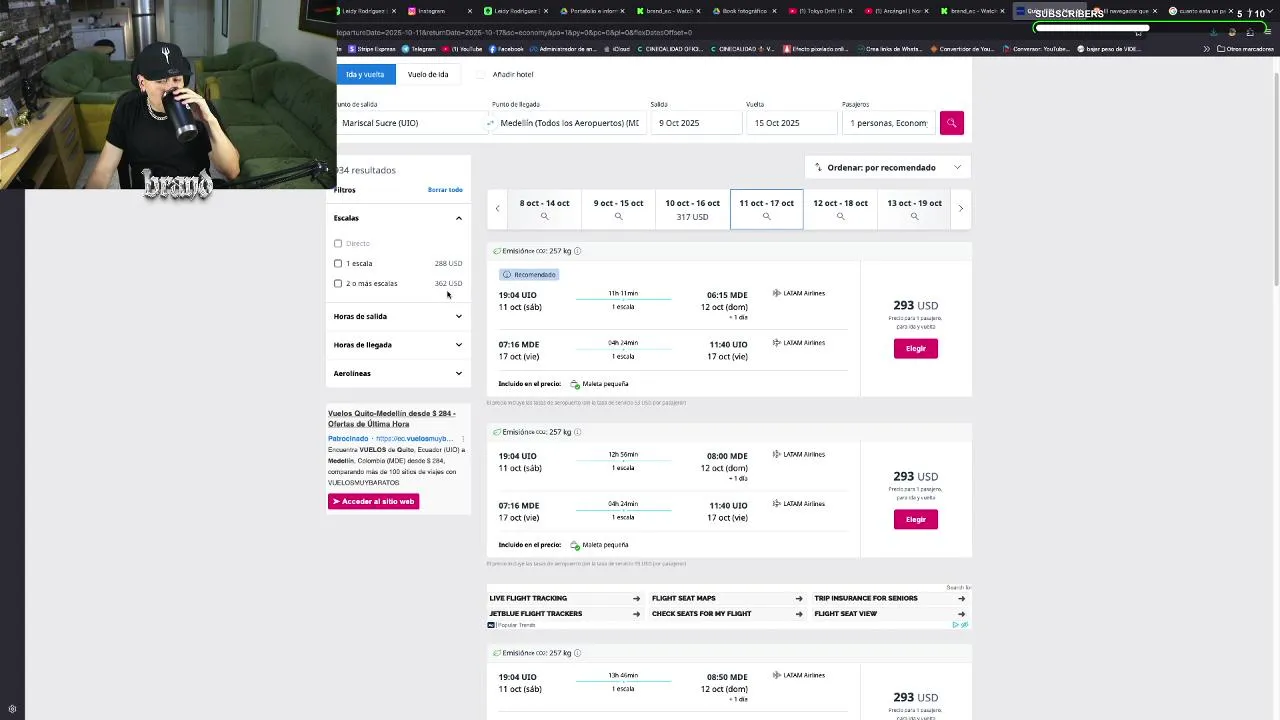Swap departure and arrival airports
Screen dimensions: 1280x720
pos(490,123)
